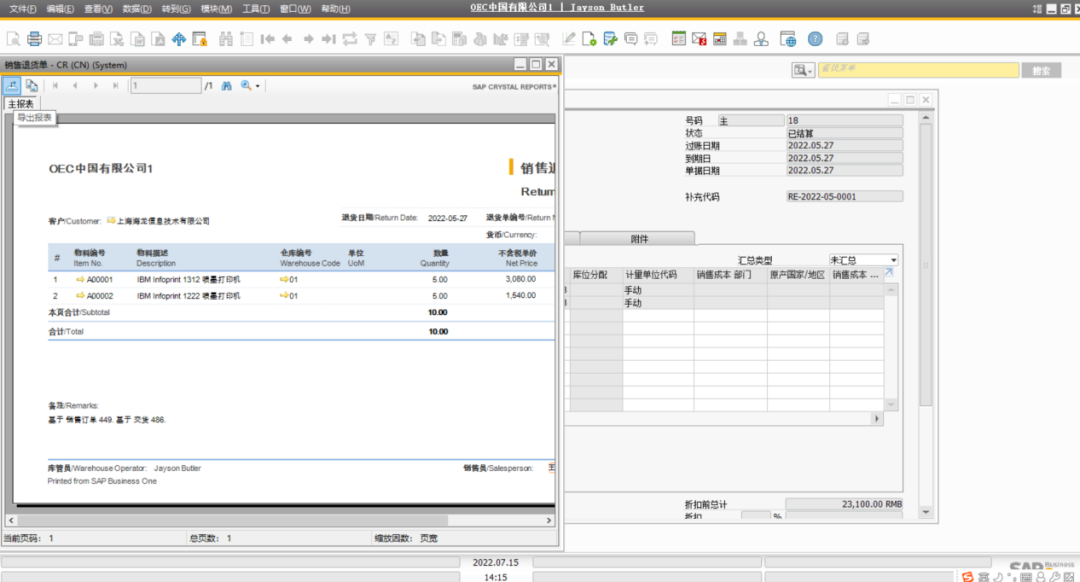Open the search type dropdown beside search field
The width and height of the screenshot is (1080, 582).
(x=802, y=70)
